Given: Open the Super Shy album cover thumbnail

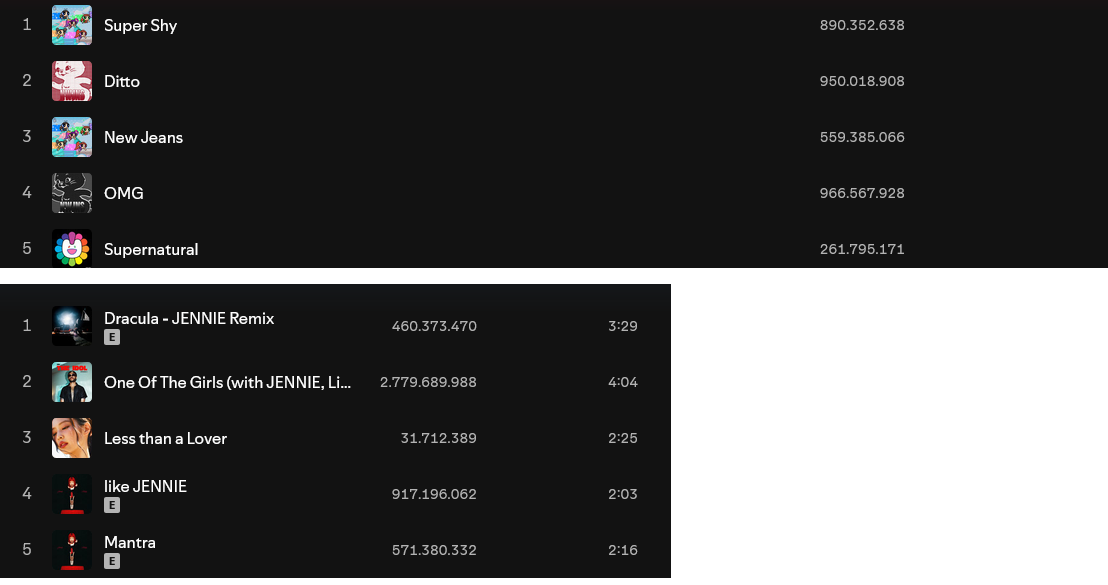Looking at the screenshot, I should click(71, 25).
